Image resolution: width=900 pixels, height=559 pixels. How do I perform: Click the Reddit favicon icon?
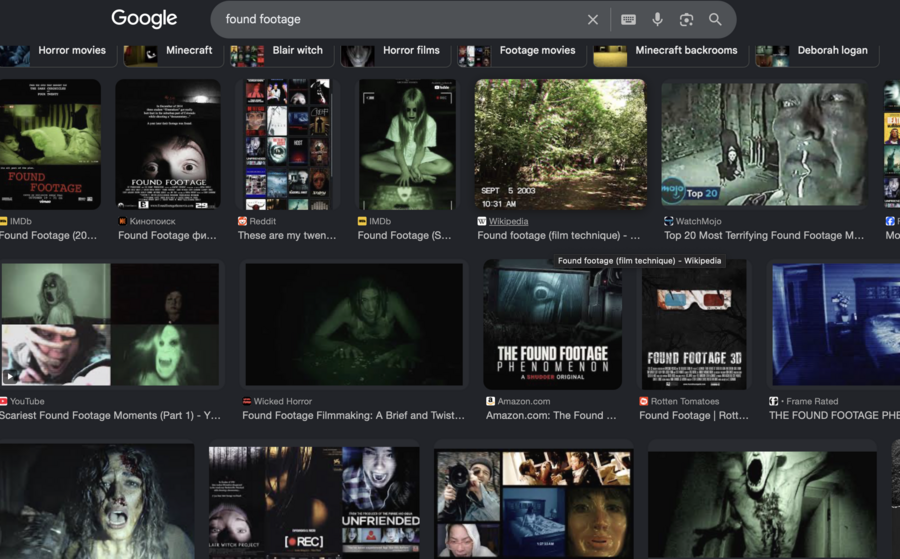(242, 222)
